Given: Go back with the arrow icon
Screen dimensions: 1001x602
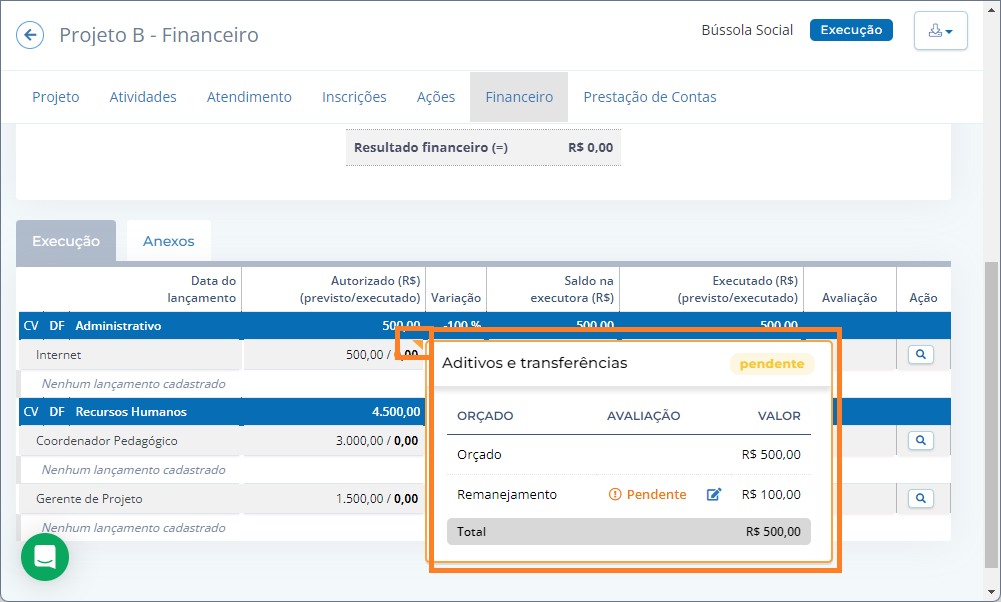Looking at the screenshot, I should [x=30, y=34].
